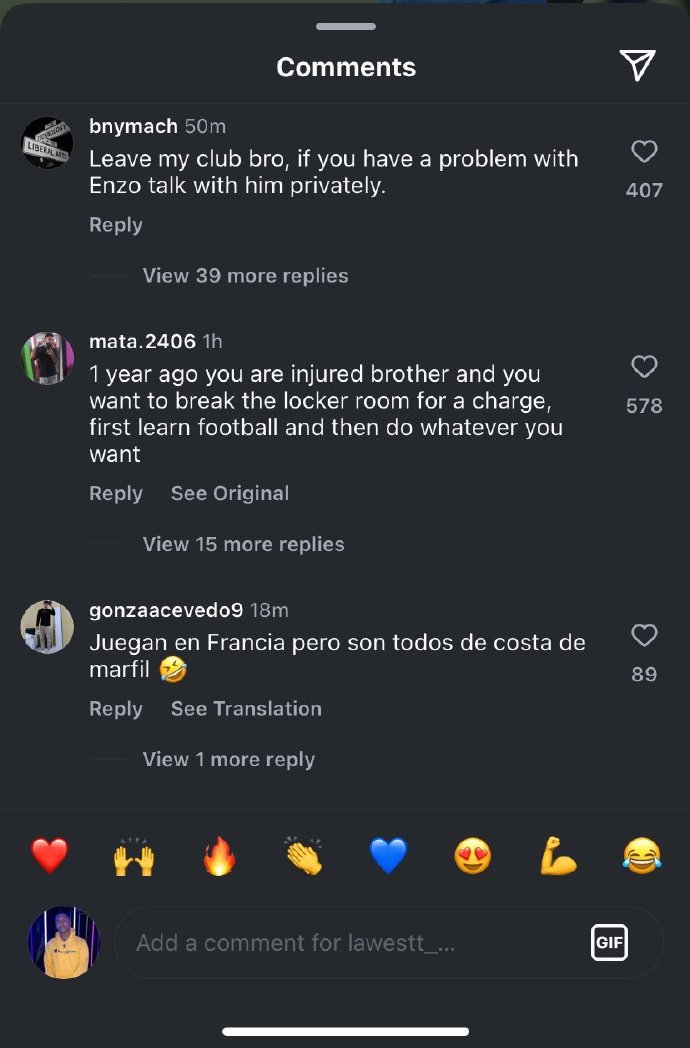Image resolution: width=690 pixels, height=1048 pixels.
Task: Like the comment by gonzaacevedo9
Action: [644, 635]
